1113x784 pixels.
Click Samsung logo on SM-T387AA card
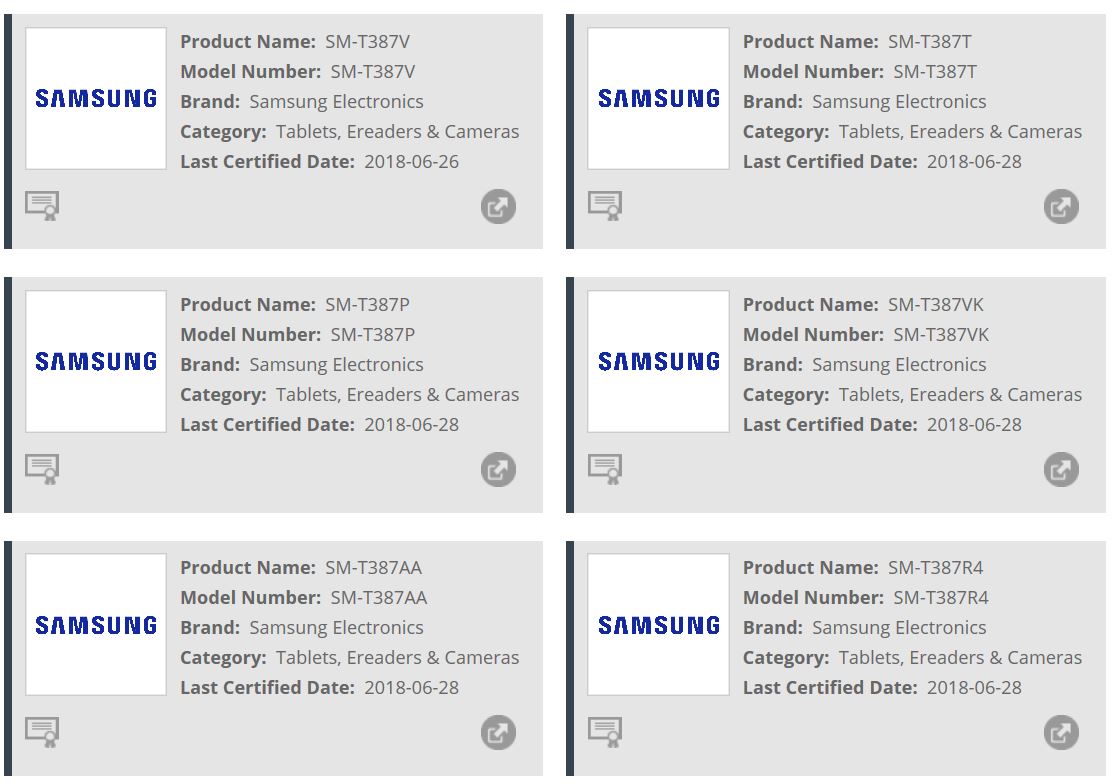[x=96, y=625]
